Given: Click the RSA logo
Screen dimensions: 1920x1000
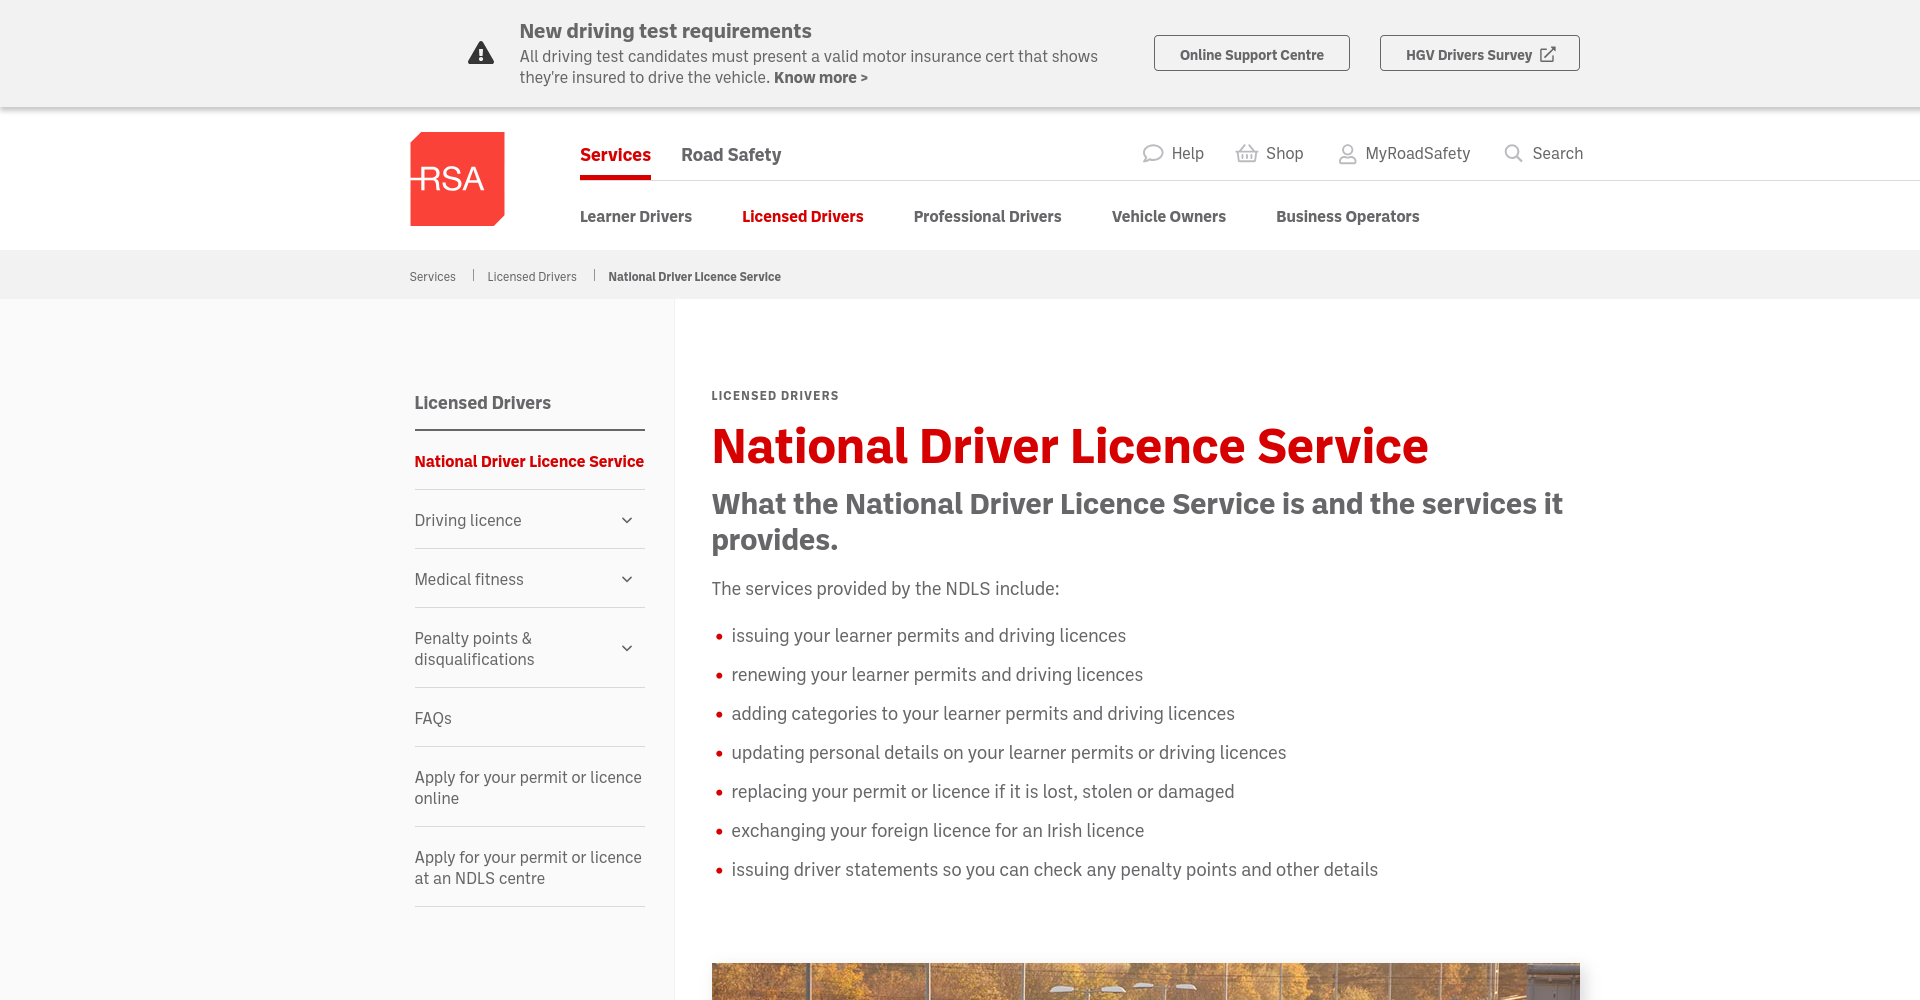Looking at the screenshot, I should (x=457, y=179).
